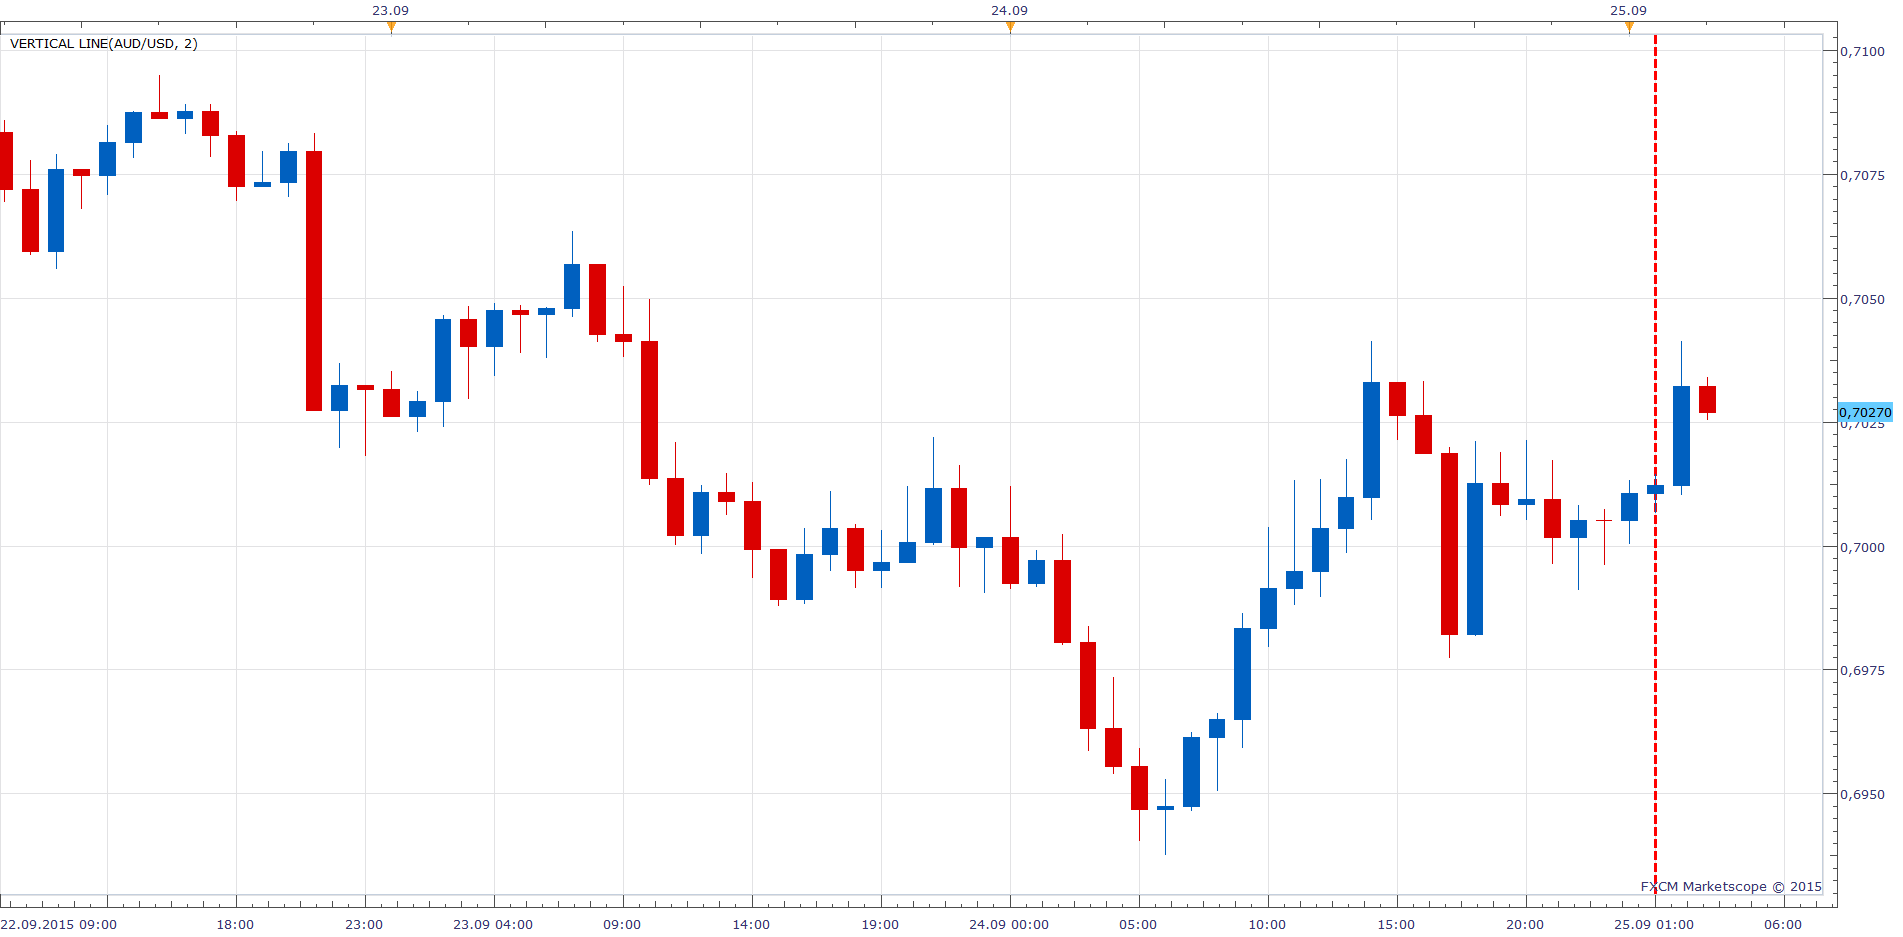This screenshot has width=1903, height=937.
Task: Click the "25.09 01:00" time axis label
Action: tap(1654, 925)
